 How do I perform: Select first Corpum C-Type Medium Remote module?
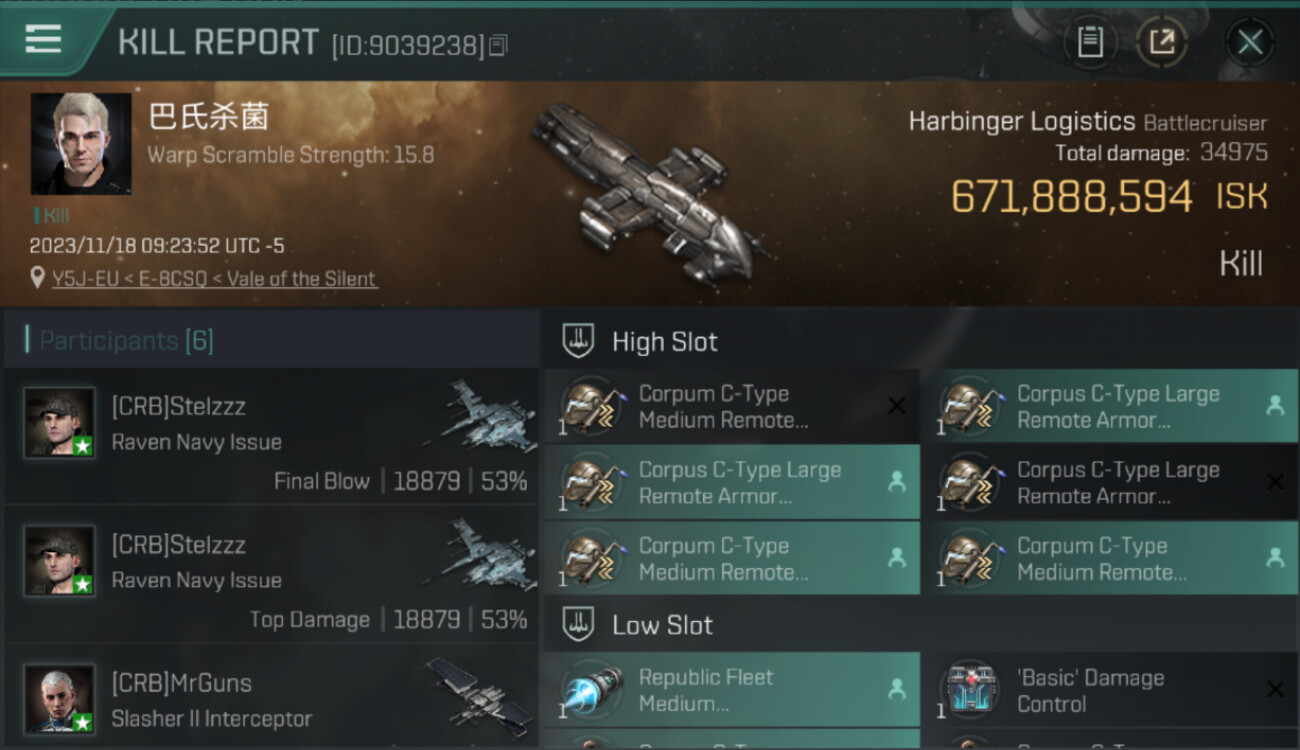pos(732,406)
